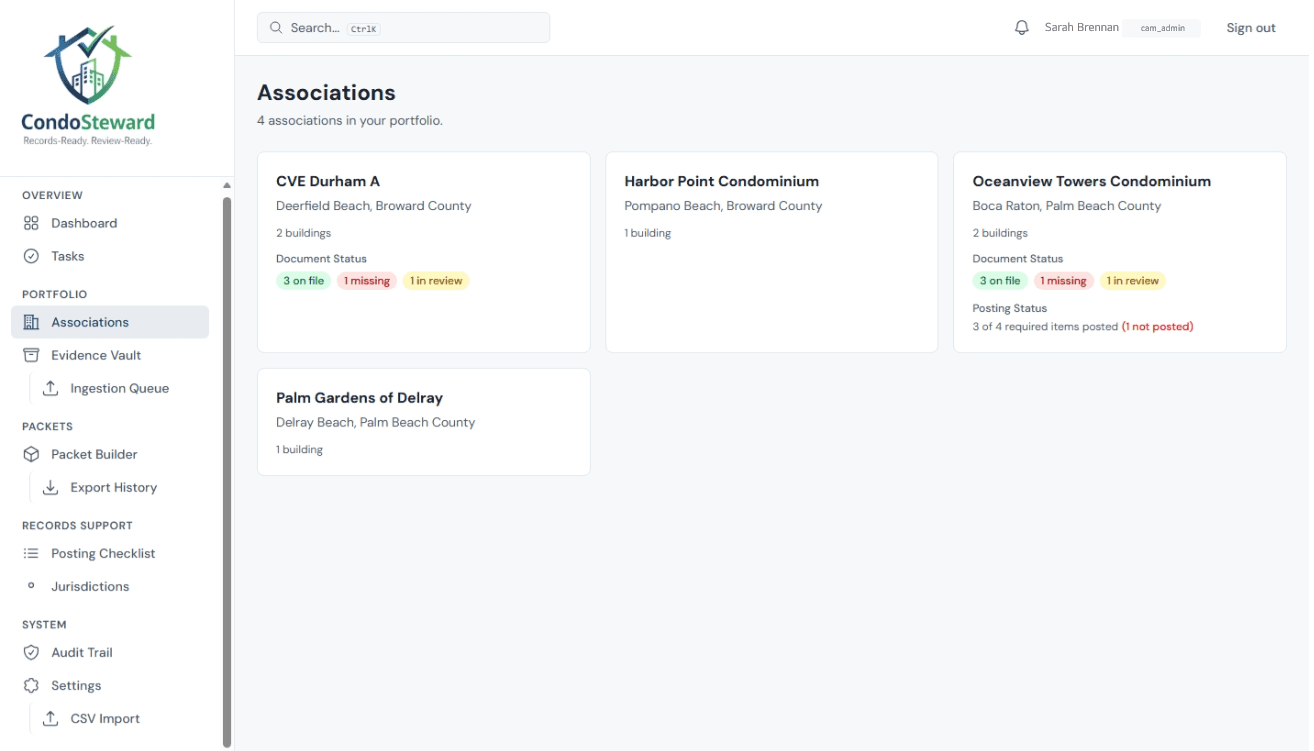Click Sign out

[1251, 27]
